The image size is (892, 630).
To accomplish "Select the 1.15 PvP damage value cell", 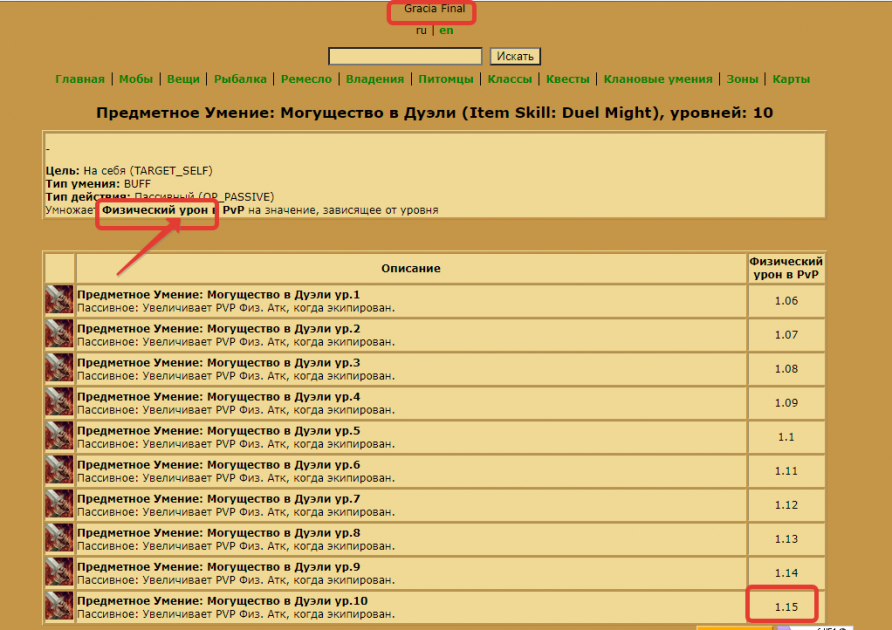I will pos(787,607).
